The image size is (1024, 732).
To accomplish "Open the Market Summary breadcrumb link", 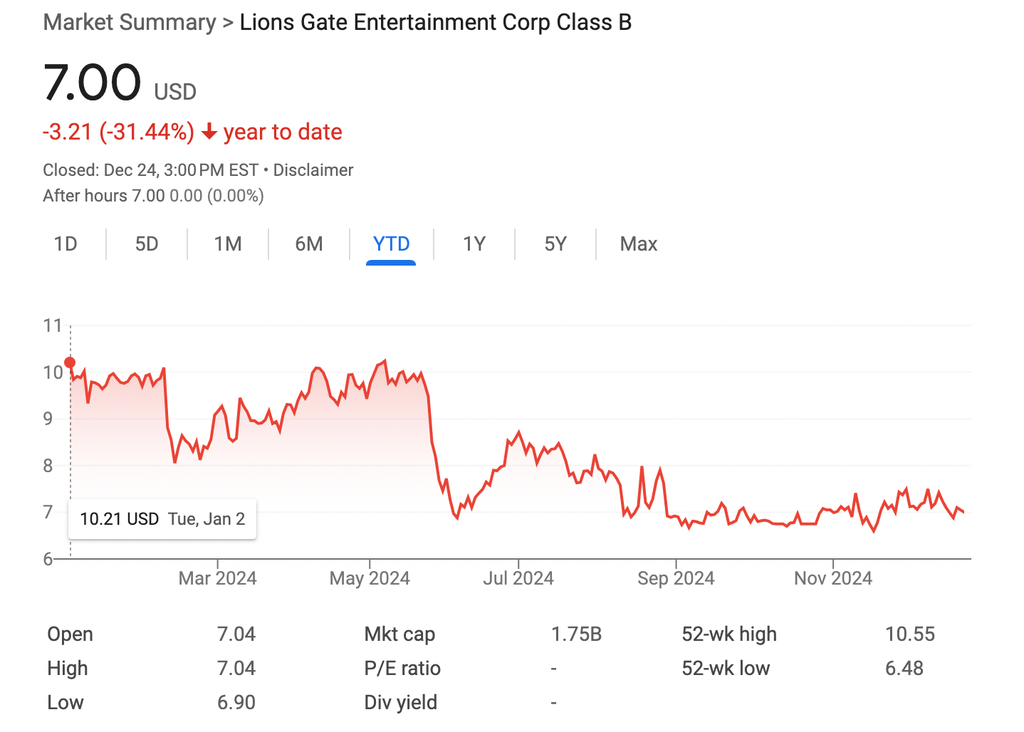I will (129, 22).
